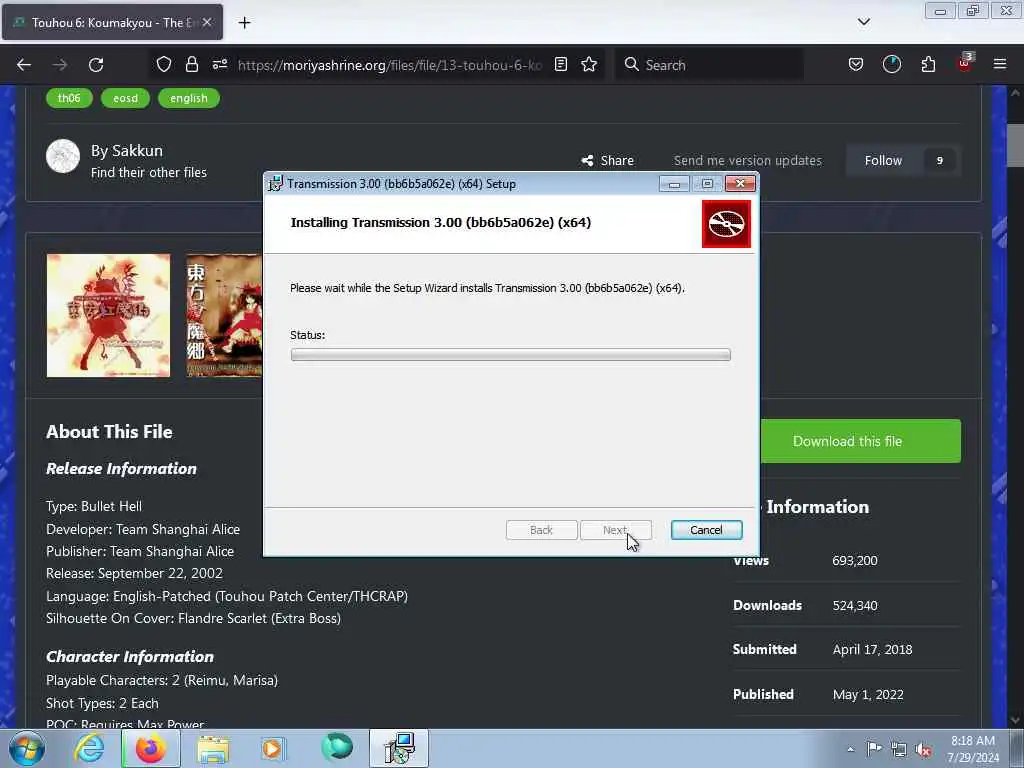Click downloads value 524,340
Image resolution: width=1024 pixels, height=768 pixels.
click(x=855, y=605)
